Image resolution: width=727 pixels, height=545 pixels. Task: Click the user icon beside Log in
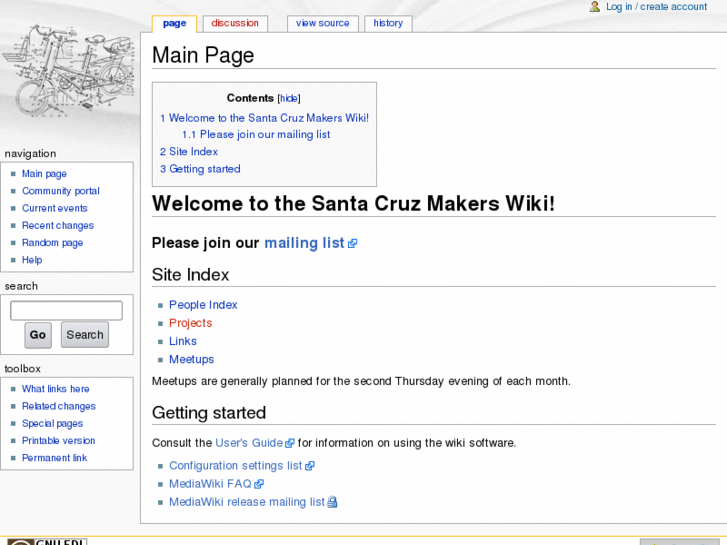(594, 6)
